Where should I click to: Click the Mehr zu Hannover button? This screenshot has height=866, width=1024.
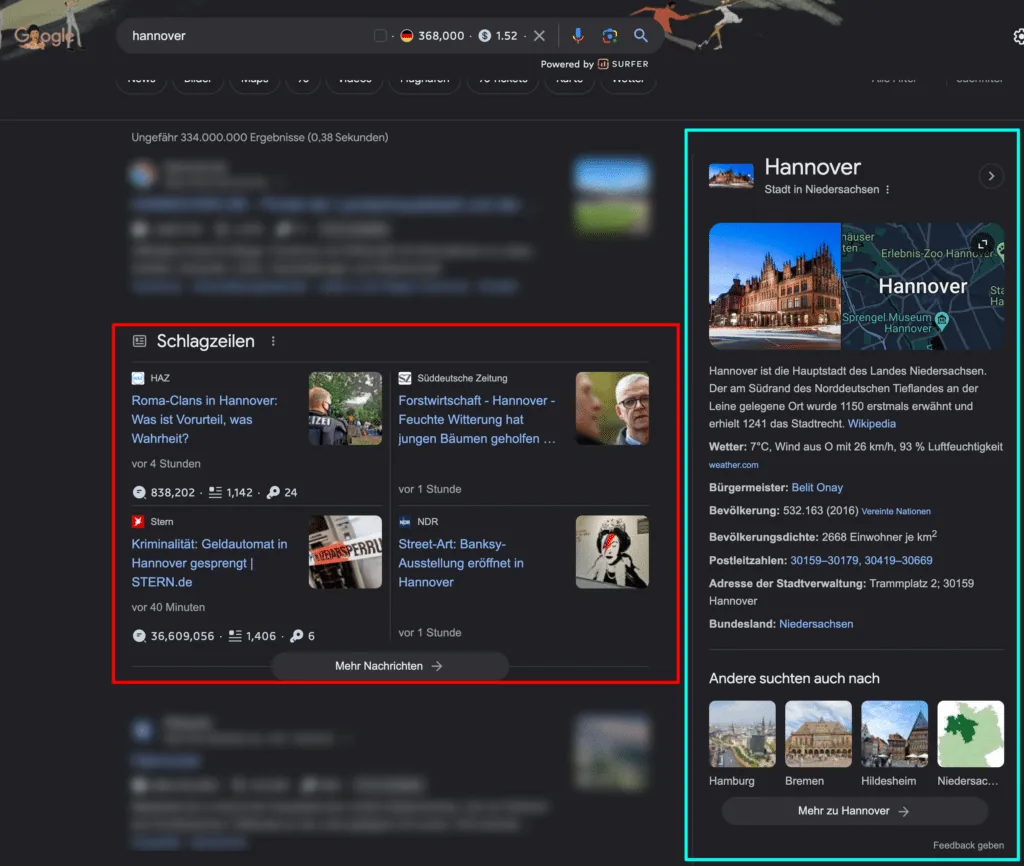[x=854, y=811]
